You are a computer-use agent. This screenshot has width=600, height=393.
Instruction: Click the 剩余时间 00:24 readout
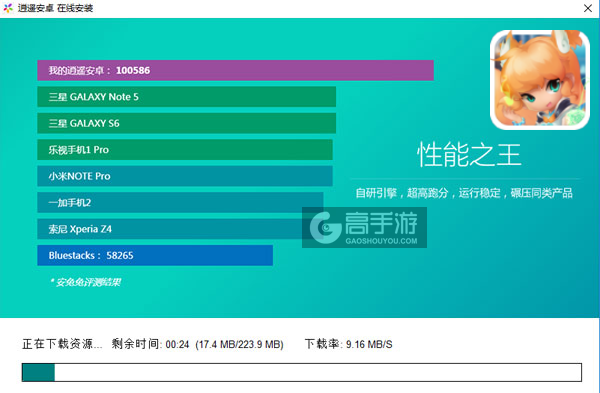pyautogui.click(x=150, y=344)
